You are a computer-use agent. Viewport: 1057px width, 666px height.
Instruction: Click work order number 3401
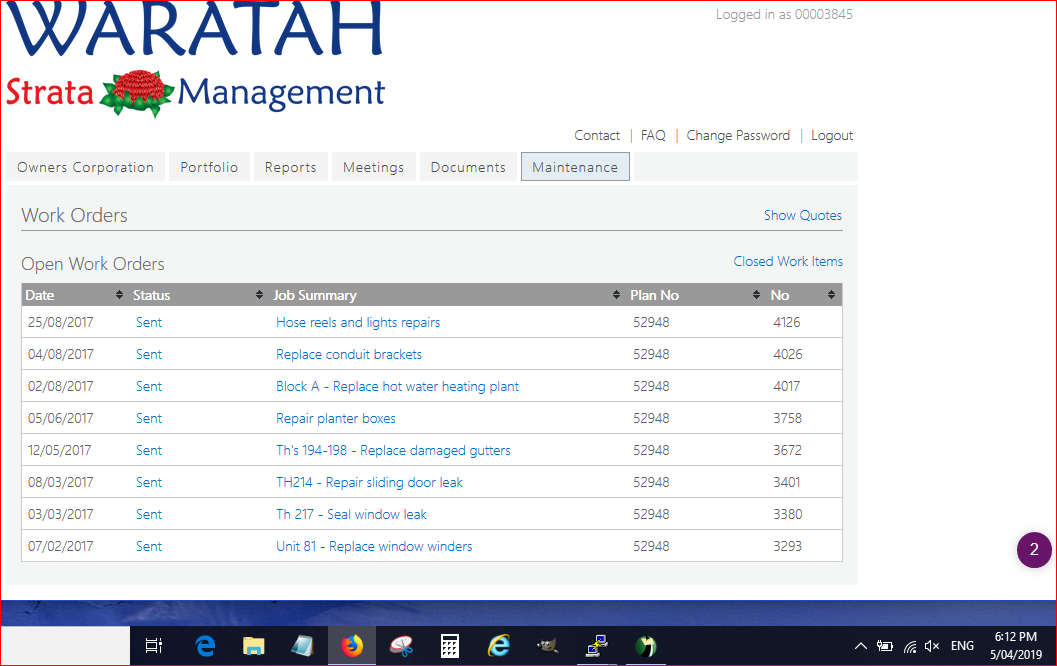coord(787,483)
